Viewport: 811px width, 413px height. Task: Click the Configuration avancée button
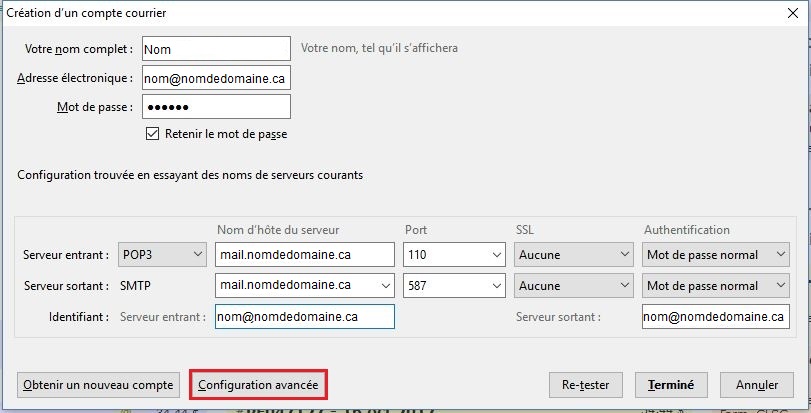pos(258,384)
